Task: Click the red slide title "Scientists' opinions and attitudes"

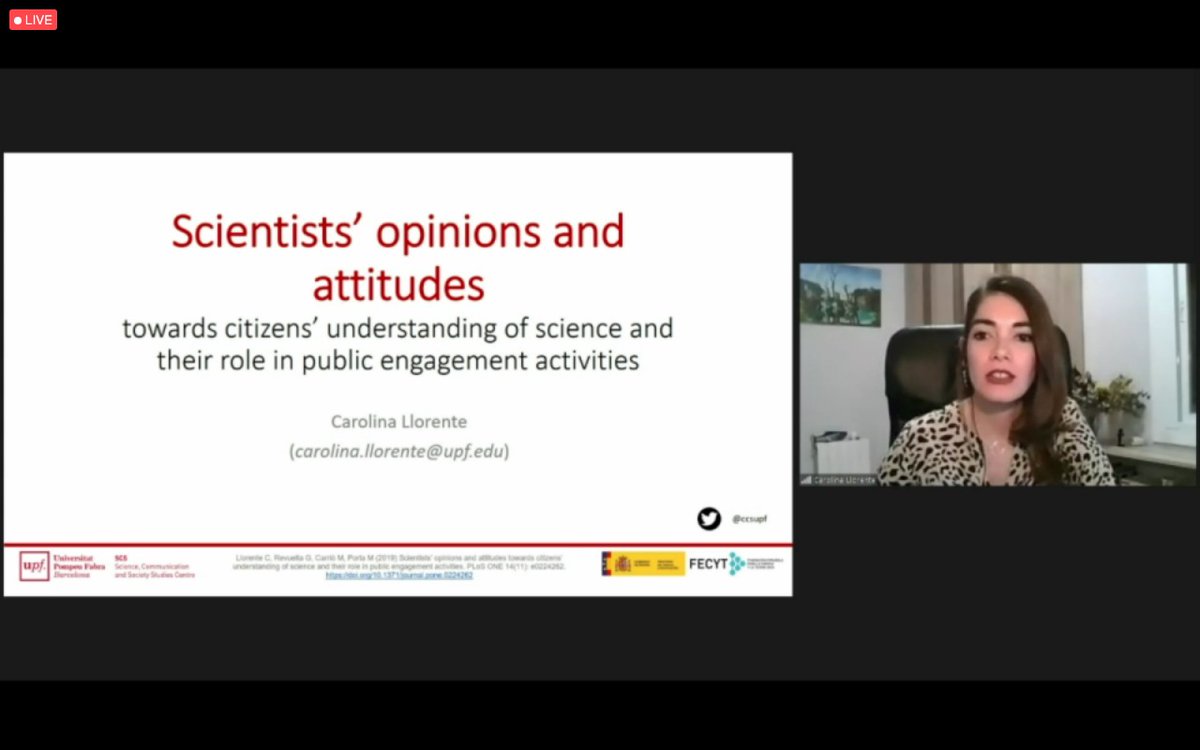Action: [398, 257]
